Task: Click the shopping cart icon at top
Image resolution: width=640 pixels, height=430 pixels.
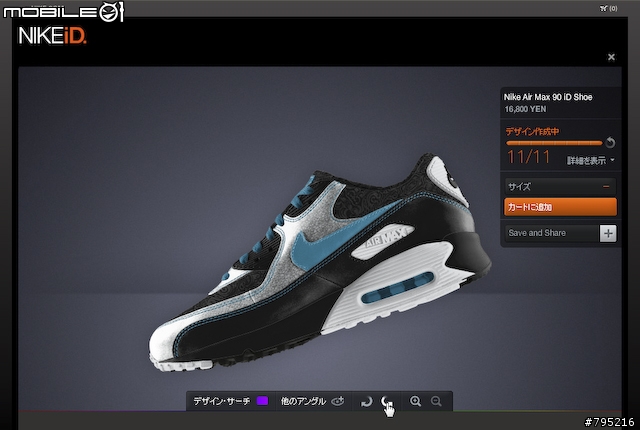Action: (x=604, y=8)
